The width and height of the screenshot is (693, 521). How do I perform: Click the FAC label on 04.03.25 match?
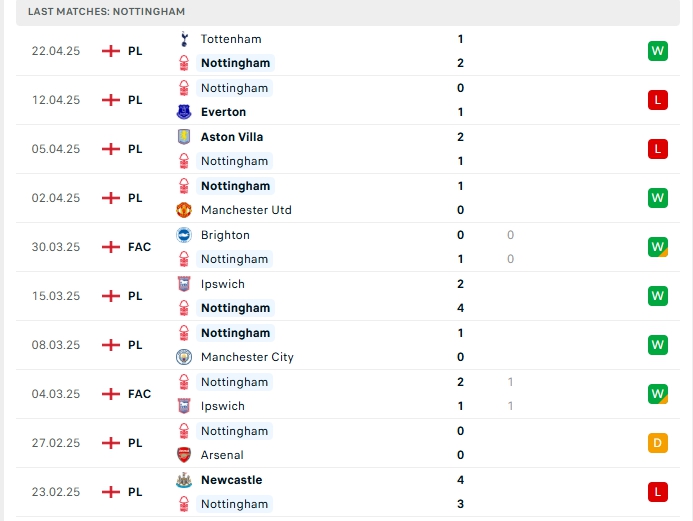click(140, 394)
